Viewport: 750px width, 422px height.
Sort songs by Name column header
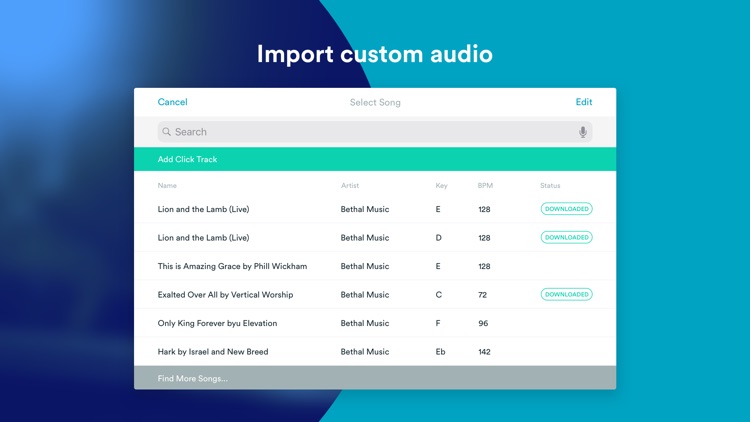tap(167, 186)
